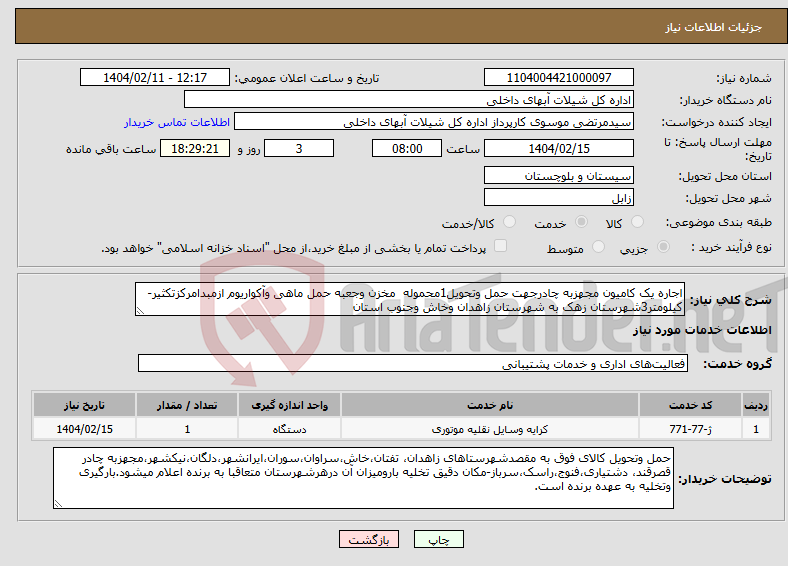Click the quantity cell showing 1 in the تعداد / مقدار column
Viewport: 788px width, 566px height.
pyautogui.click(x=187, y=429)
